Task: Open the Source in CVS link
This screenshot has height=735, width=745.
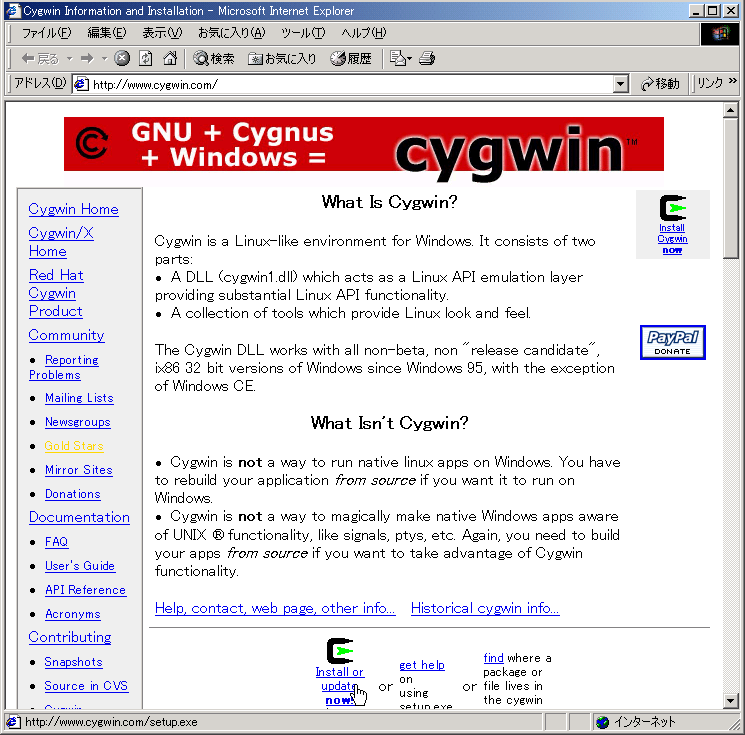Action: point(86,686)
